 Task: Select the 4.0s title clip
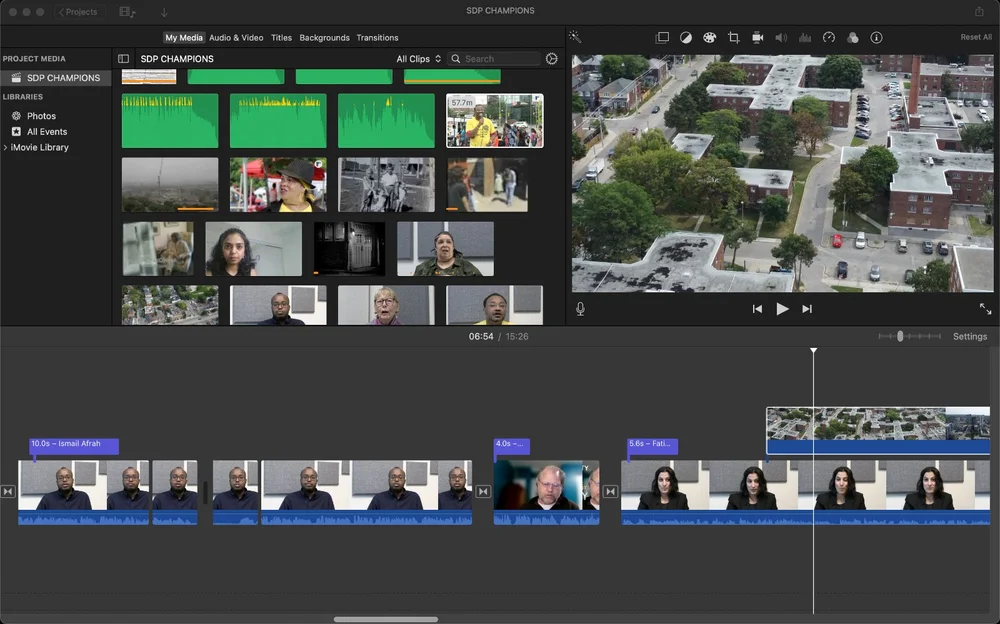click(x=511, y=445)
